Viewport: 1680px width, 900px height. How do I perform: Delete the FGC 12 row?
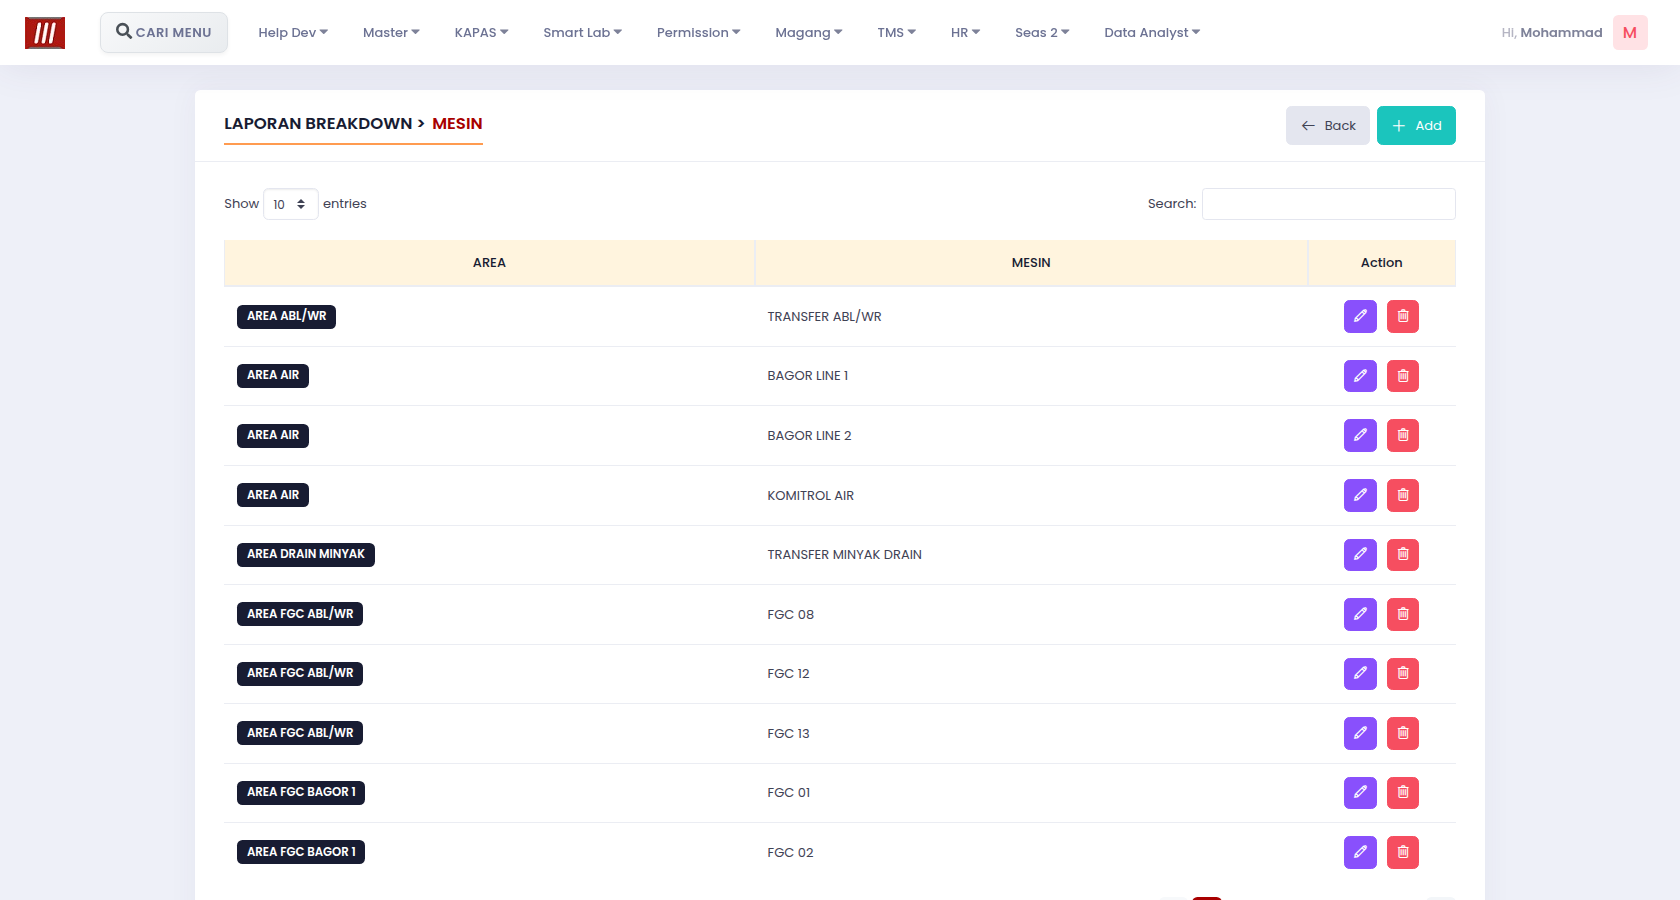[x=1403, y=673]
